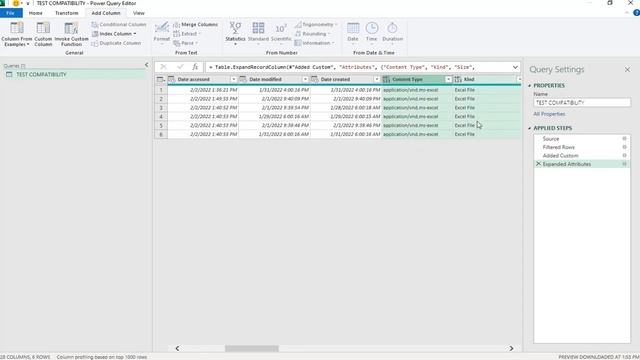640x360 pixels.
Task: Invoke Custom Function button
Action: pyautogui.click(x=71, y=34)
